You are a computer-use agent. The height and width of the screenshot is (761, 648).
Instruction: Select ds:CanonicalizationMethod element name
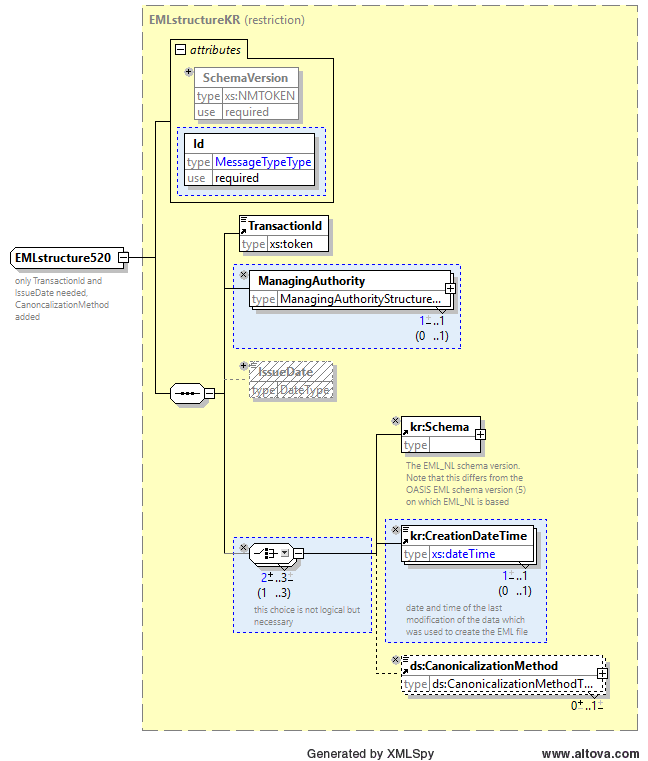point(484,666)
